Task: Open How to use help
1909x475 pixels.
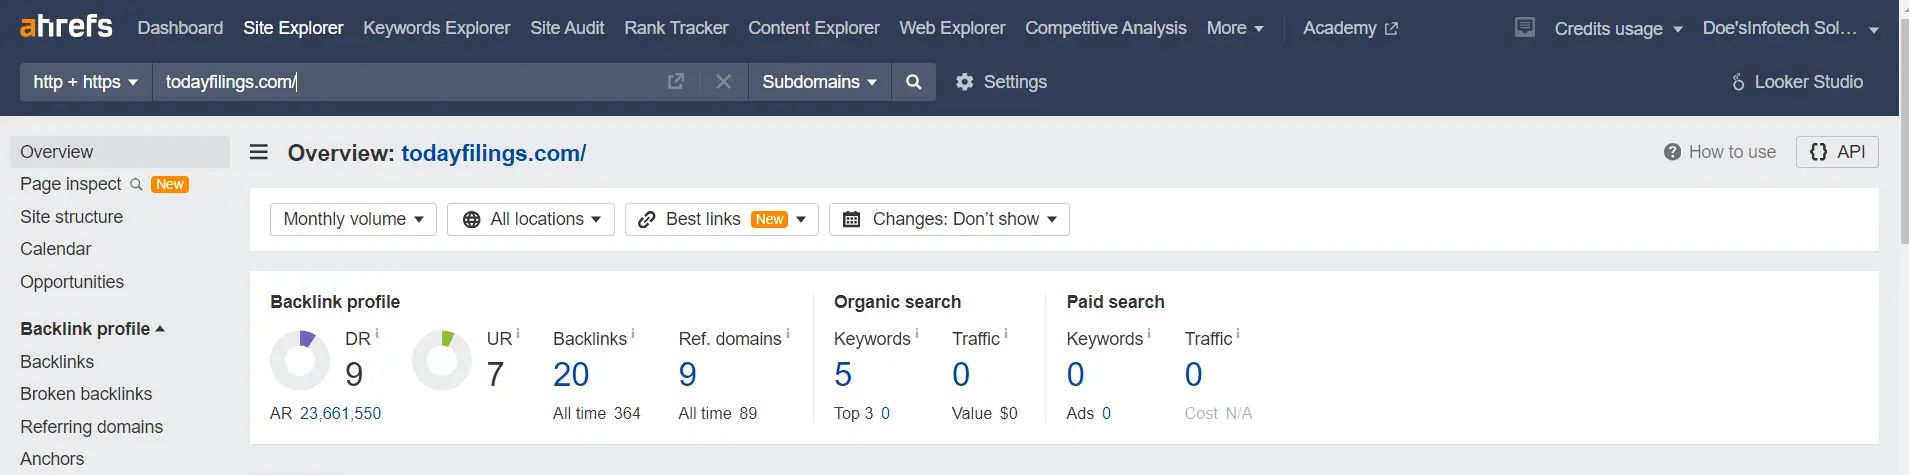Action: pos(1720,152)
